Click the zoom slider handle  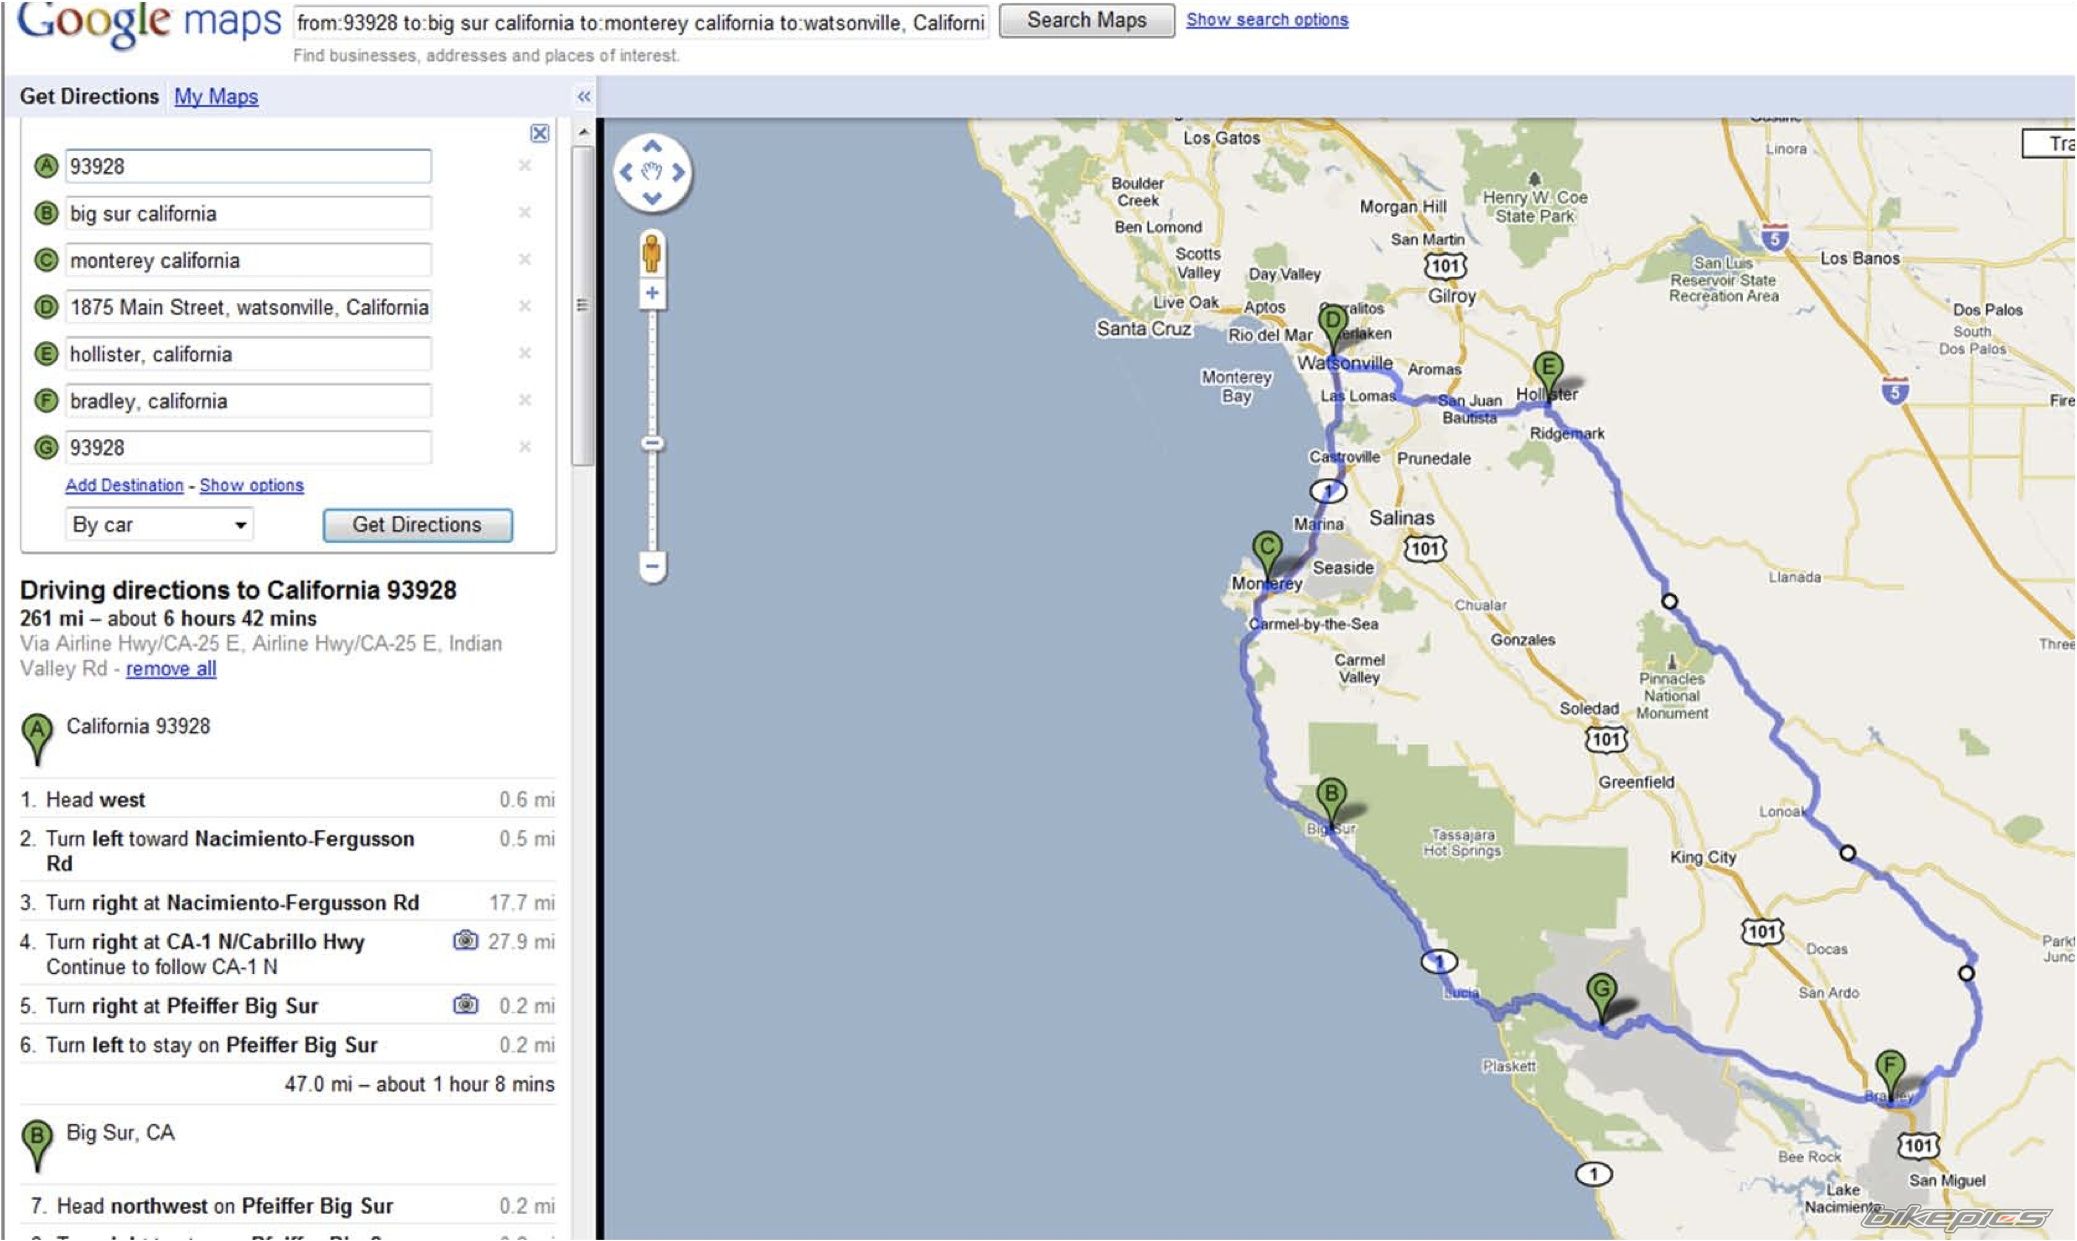652,443
